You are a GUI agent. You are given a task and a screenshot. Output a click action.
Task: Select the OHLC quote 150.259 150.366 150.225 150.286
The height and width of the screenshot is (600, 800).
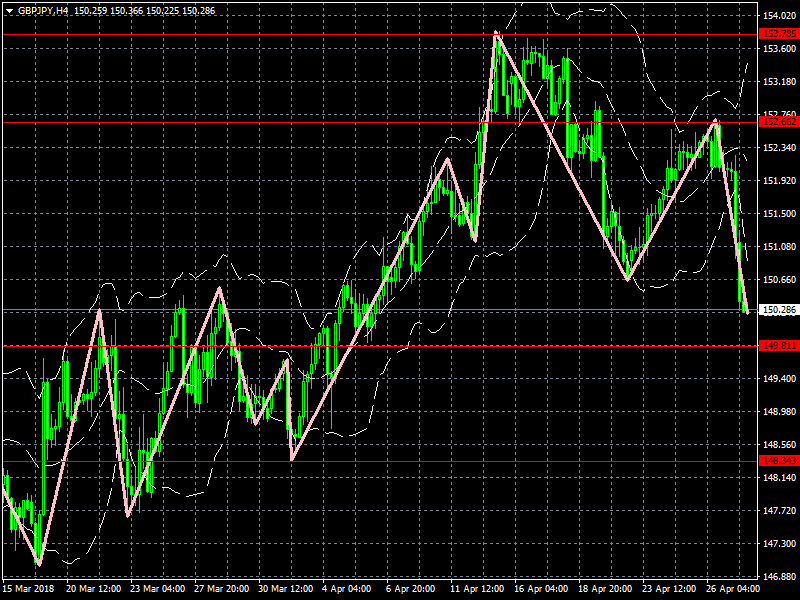point(145,11)
